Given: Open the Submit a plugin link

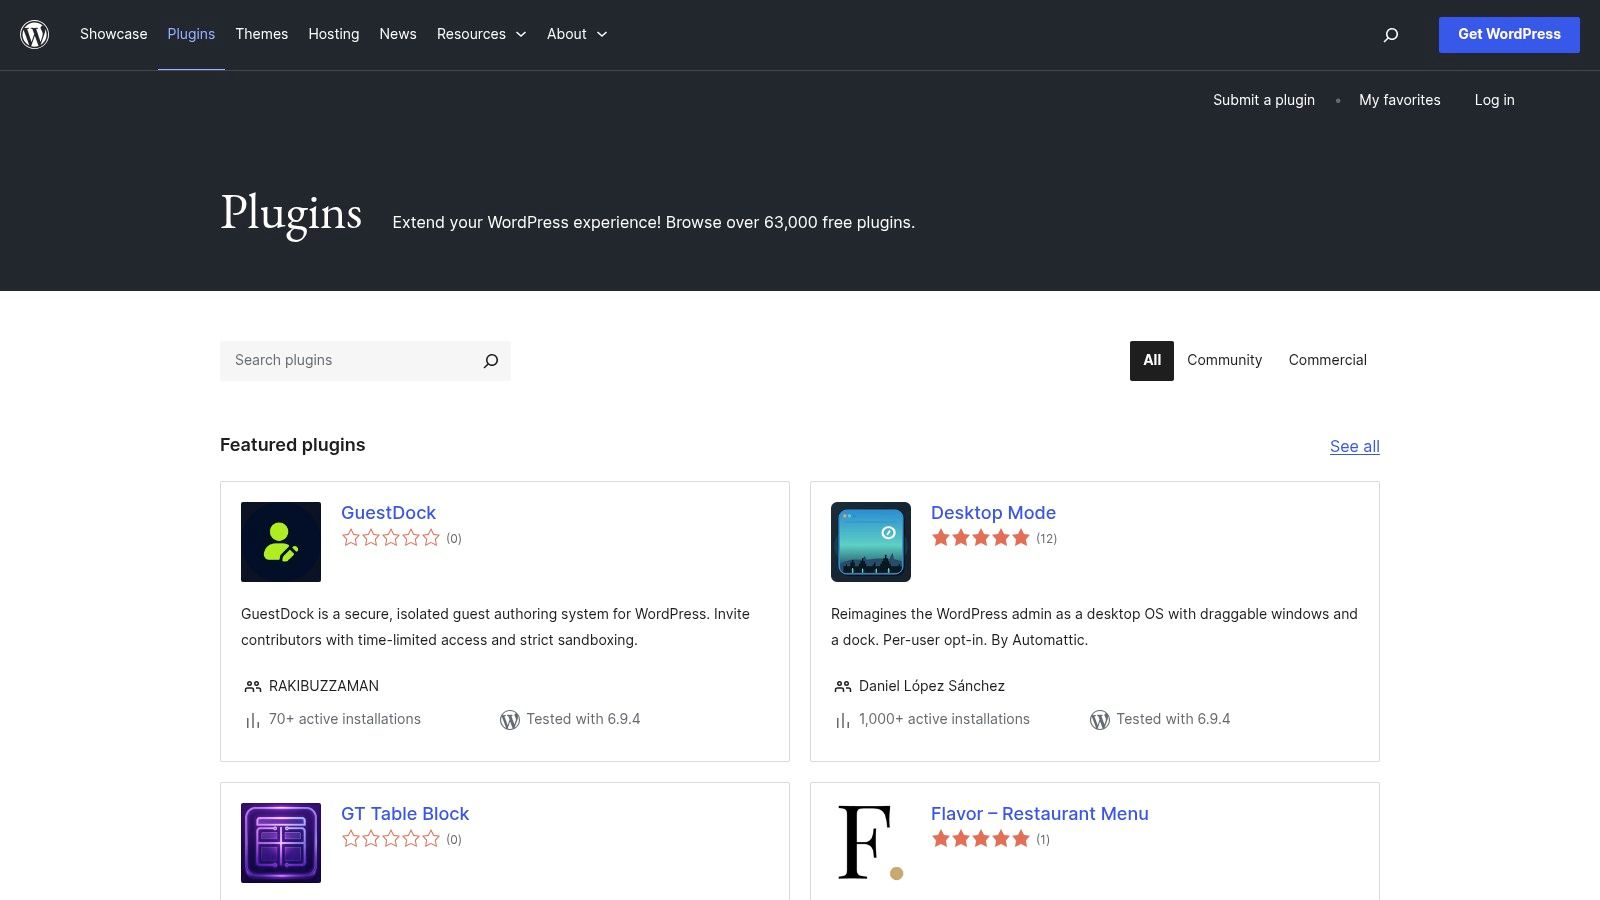Looking at the screenshot, I should [1264, 100].
